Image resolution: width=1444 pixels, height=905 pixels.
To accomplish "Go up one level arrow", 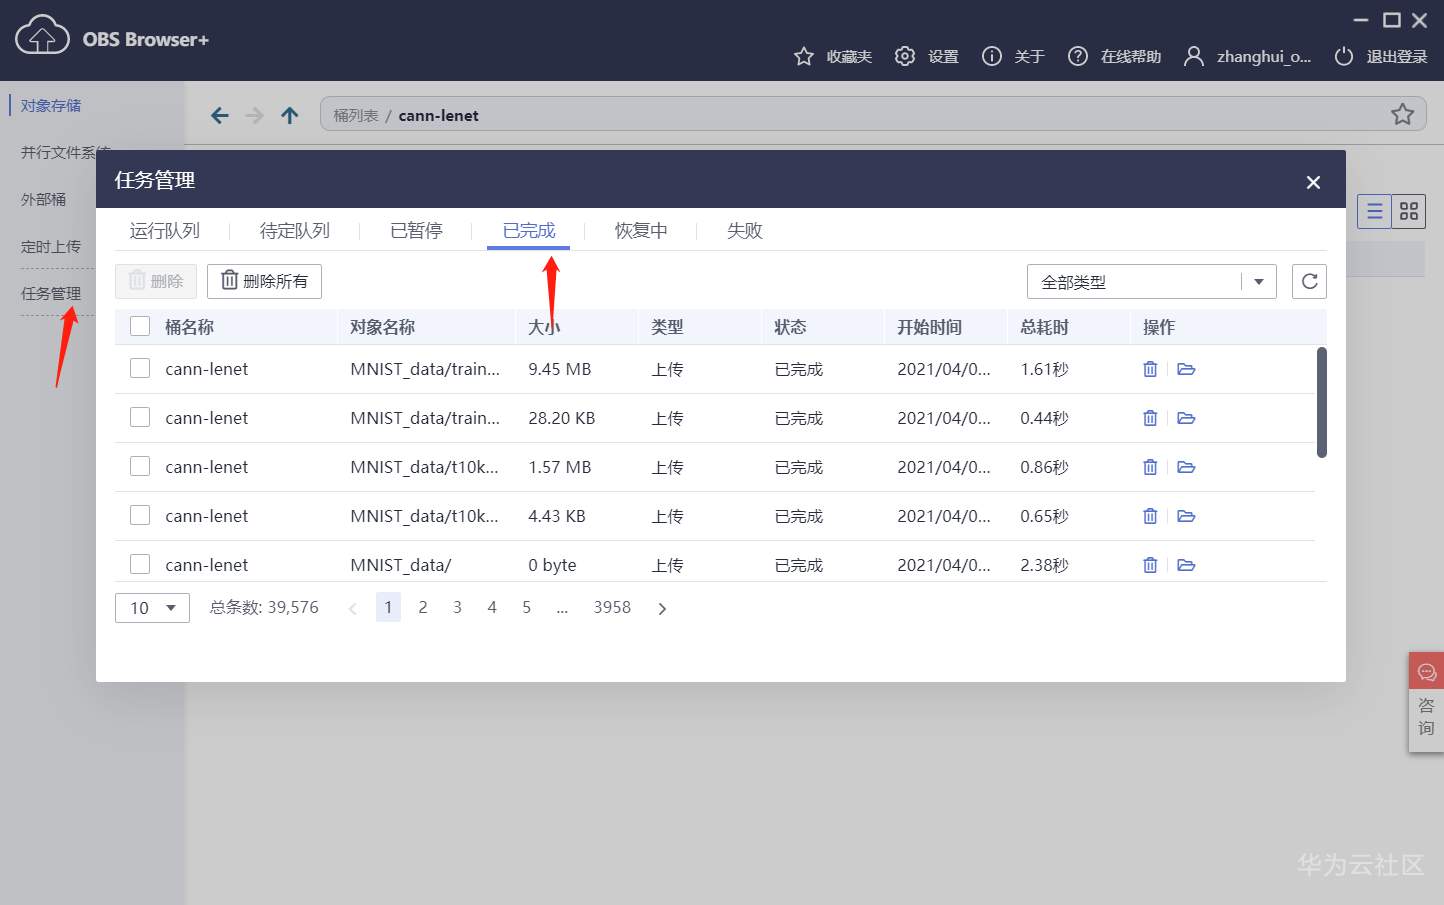I will (290, 115).
